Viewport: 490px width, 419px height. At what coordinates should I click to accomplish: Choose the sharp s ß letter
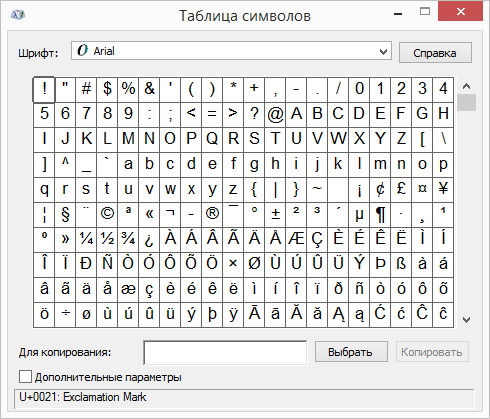(x=401, y=264)
